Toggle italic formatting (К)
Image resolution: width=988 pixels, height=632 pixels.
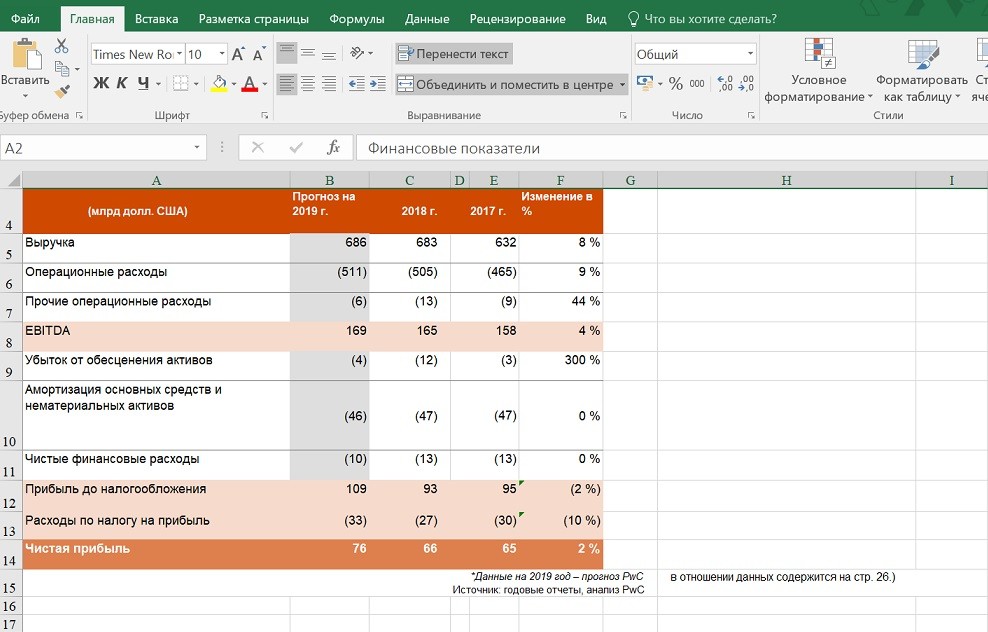(121, 84)
